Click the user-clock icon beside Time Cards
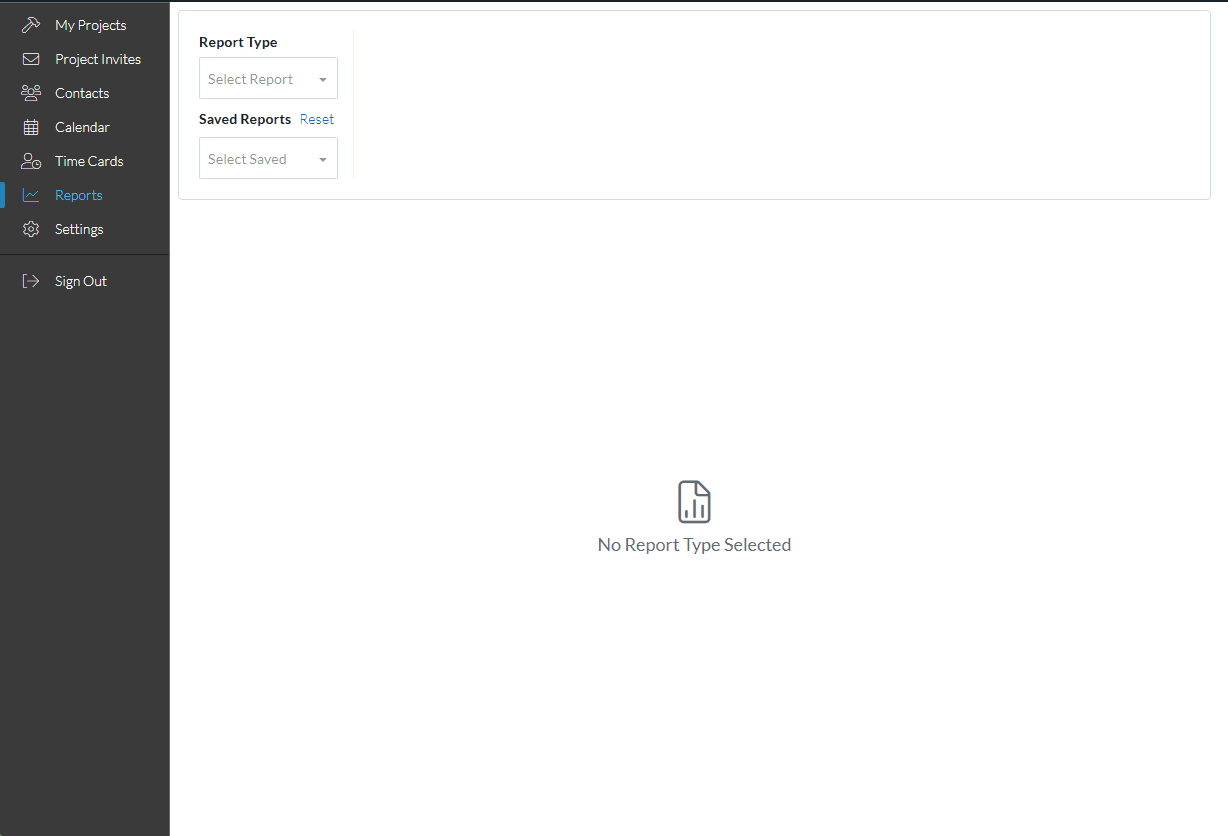The width and height of the screenshot is (1228, 836). pyautogui.click(x=31, y=161)
